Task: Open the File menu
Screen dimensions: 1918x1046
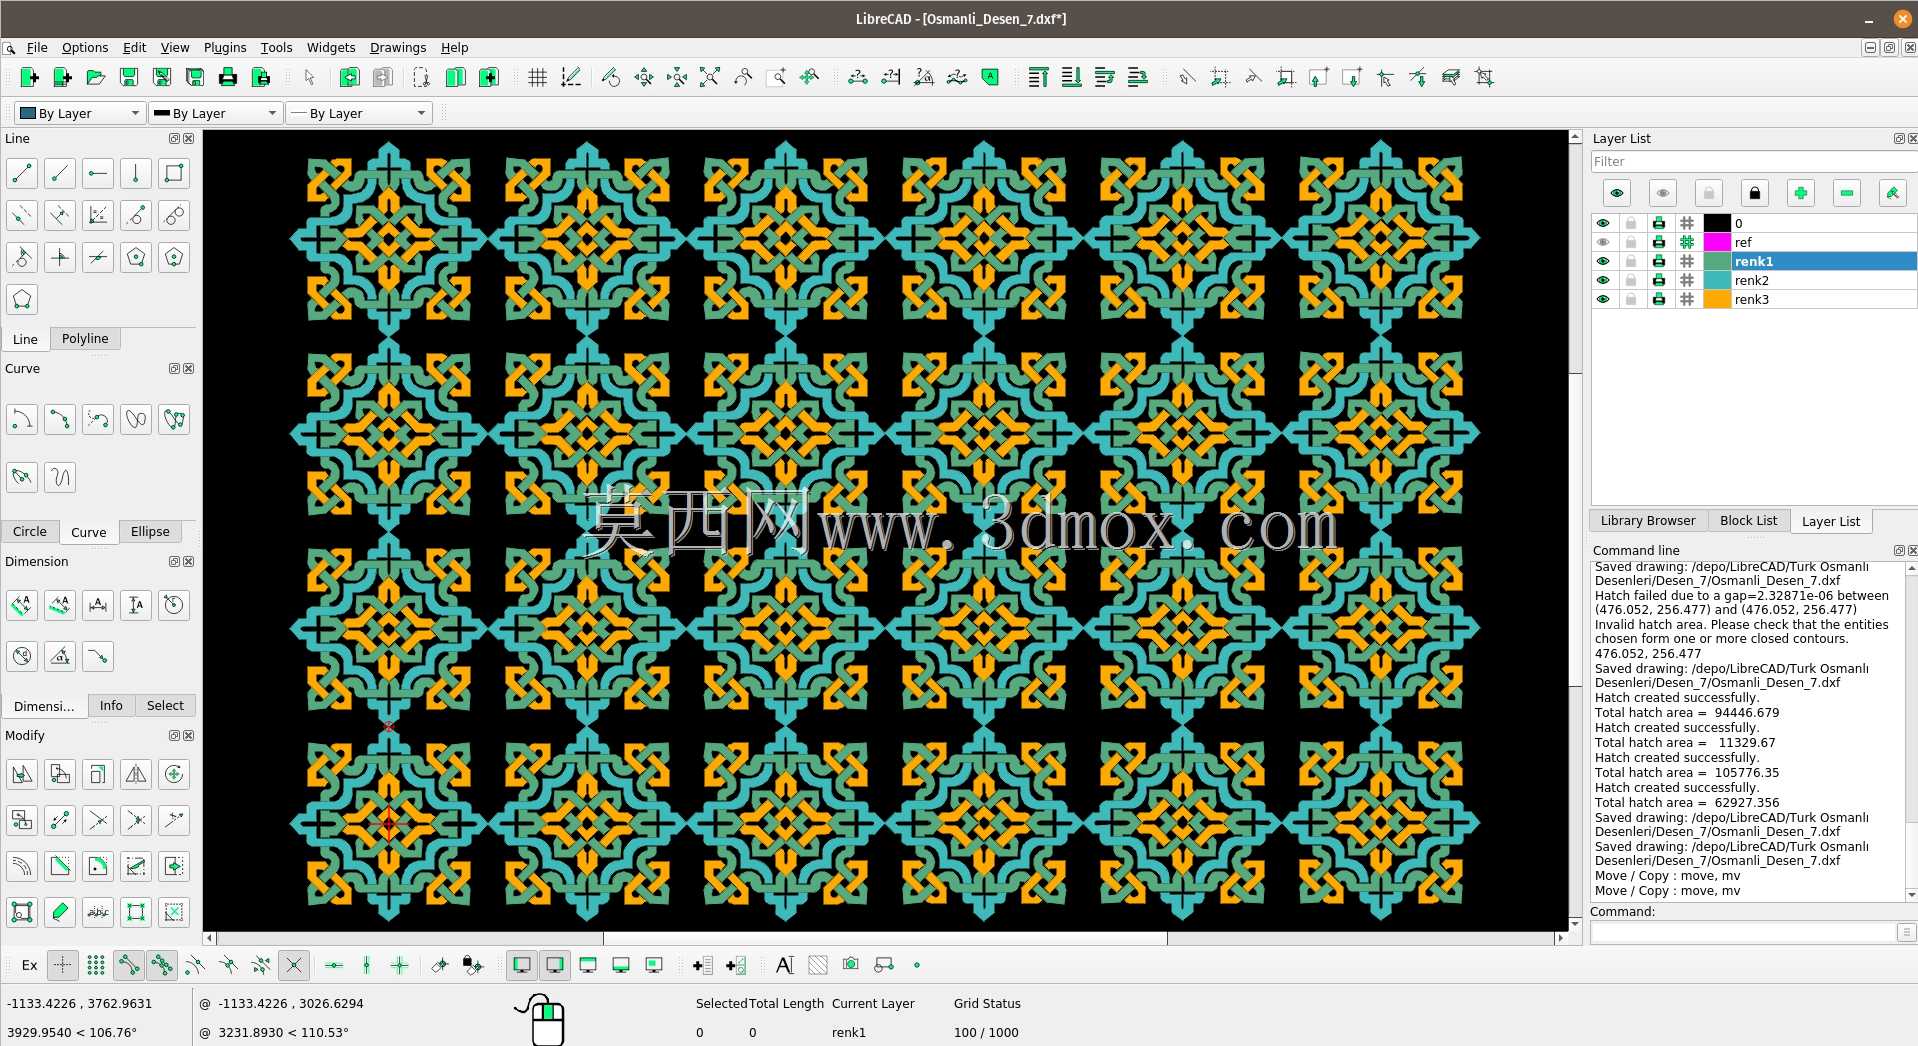Action: [37, 47]
